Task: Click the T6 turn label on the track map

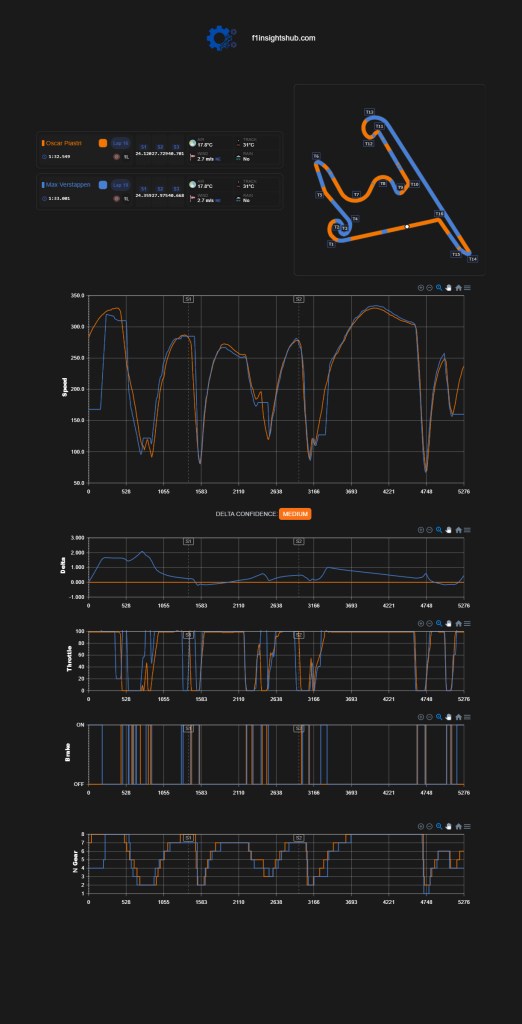Action: (316, 156)
